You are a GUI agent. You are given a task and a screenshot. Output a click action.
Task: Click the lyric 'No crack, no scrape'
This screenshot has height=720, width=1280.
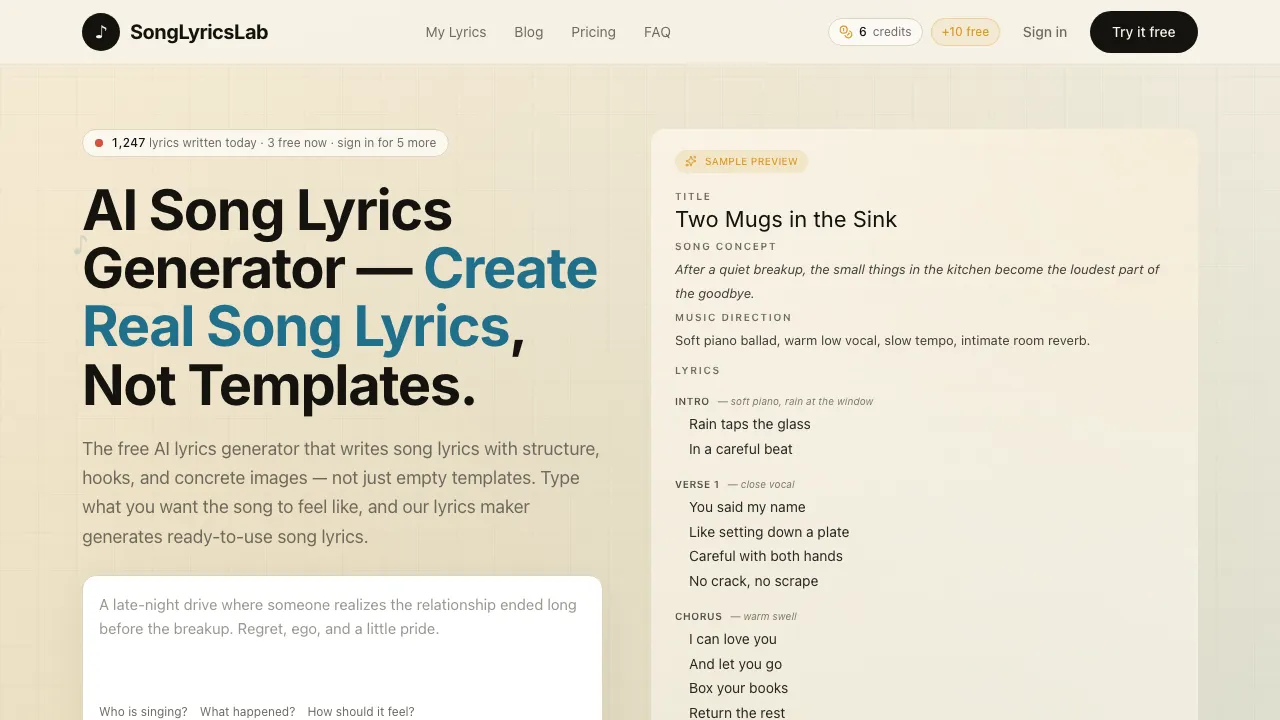[754, 581]
